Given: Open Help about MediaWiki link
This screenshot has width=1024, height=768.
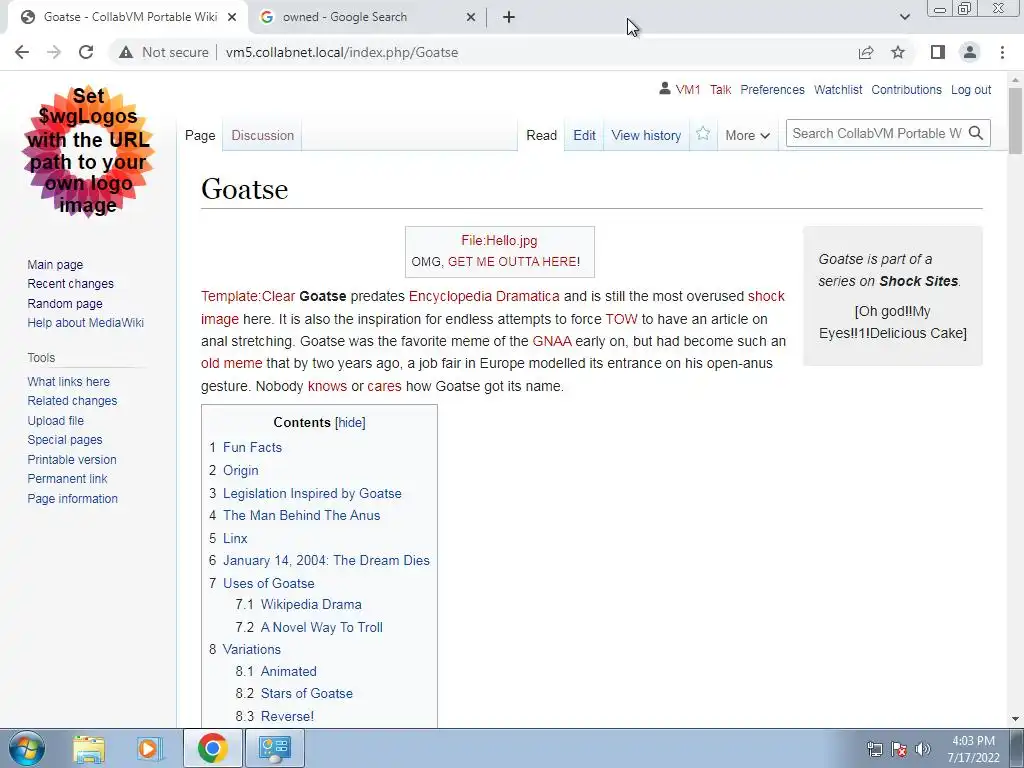Looking at the screenshot, I should pyautogui.click(x=86, y=323).
